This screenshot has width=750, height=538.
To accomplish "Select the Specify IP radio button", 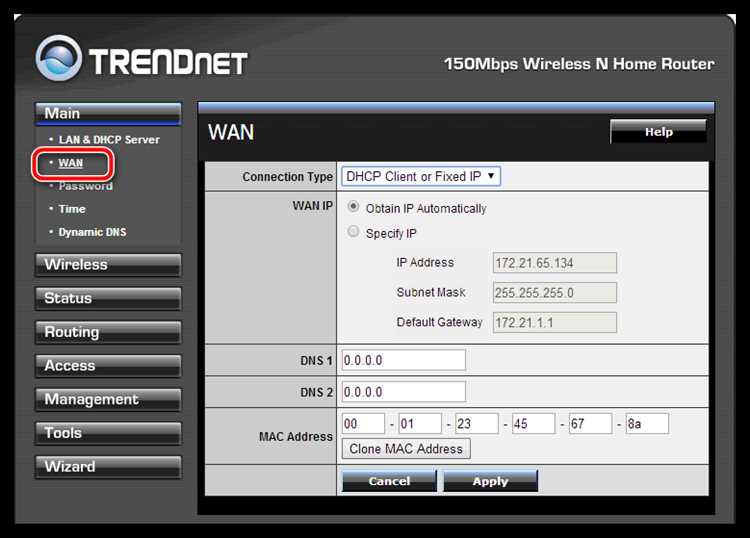I will [x=353, y=231].
